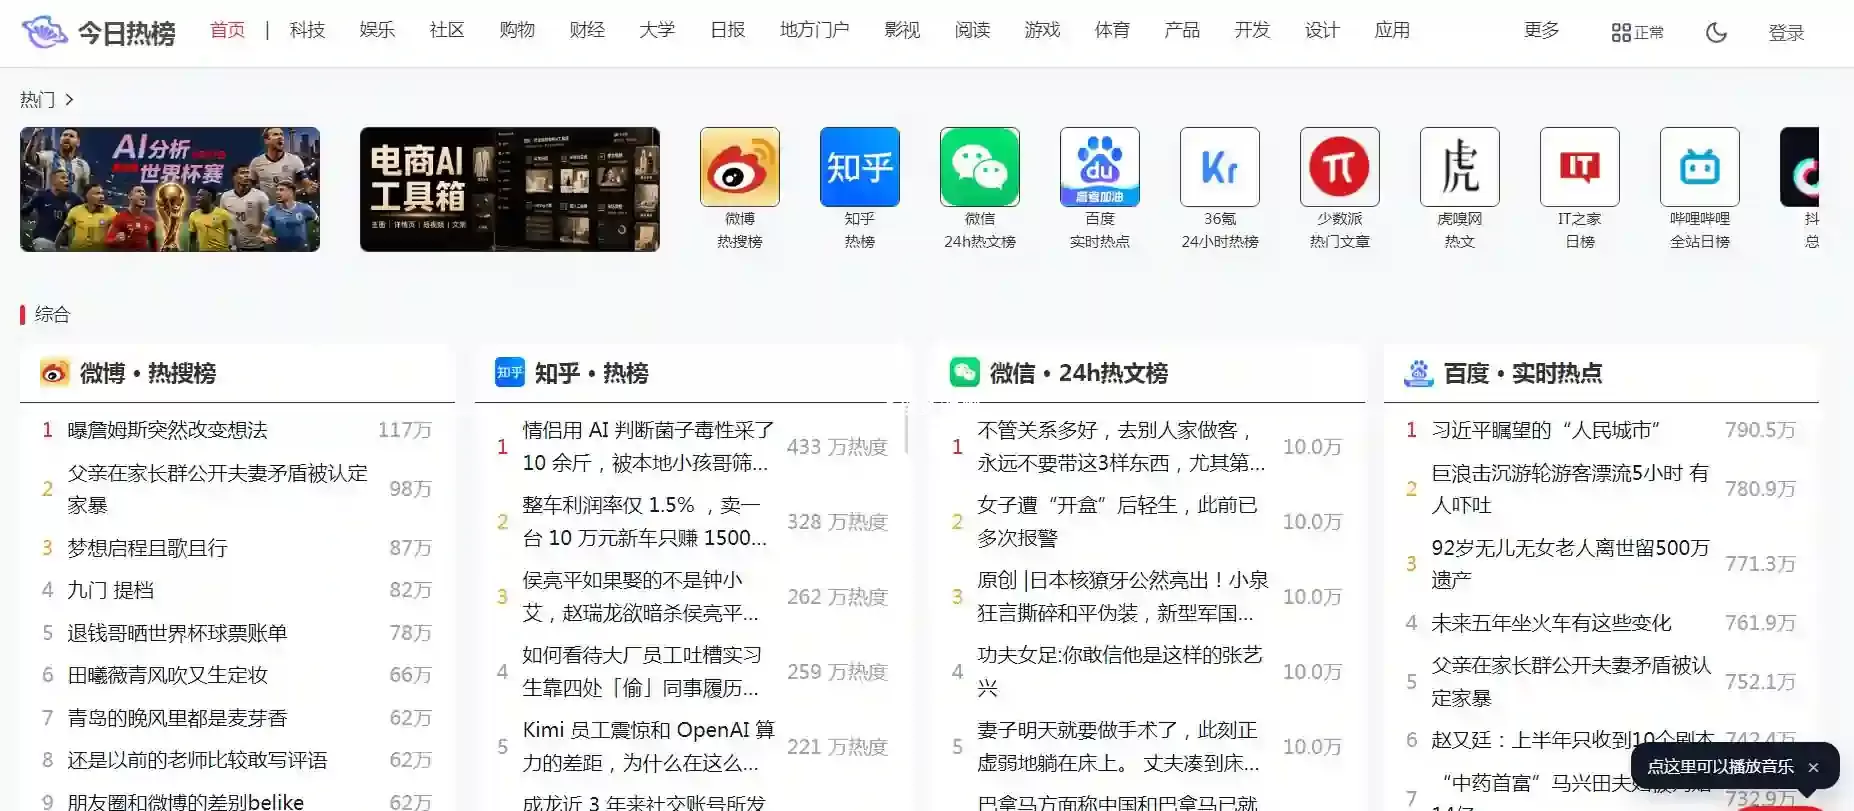Open the 大学 category

[657, 30]
